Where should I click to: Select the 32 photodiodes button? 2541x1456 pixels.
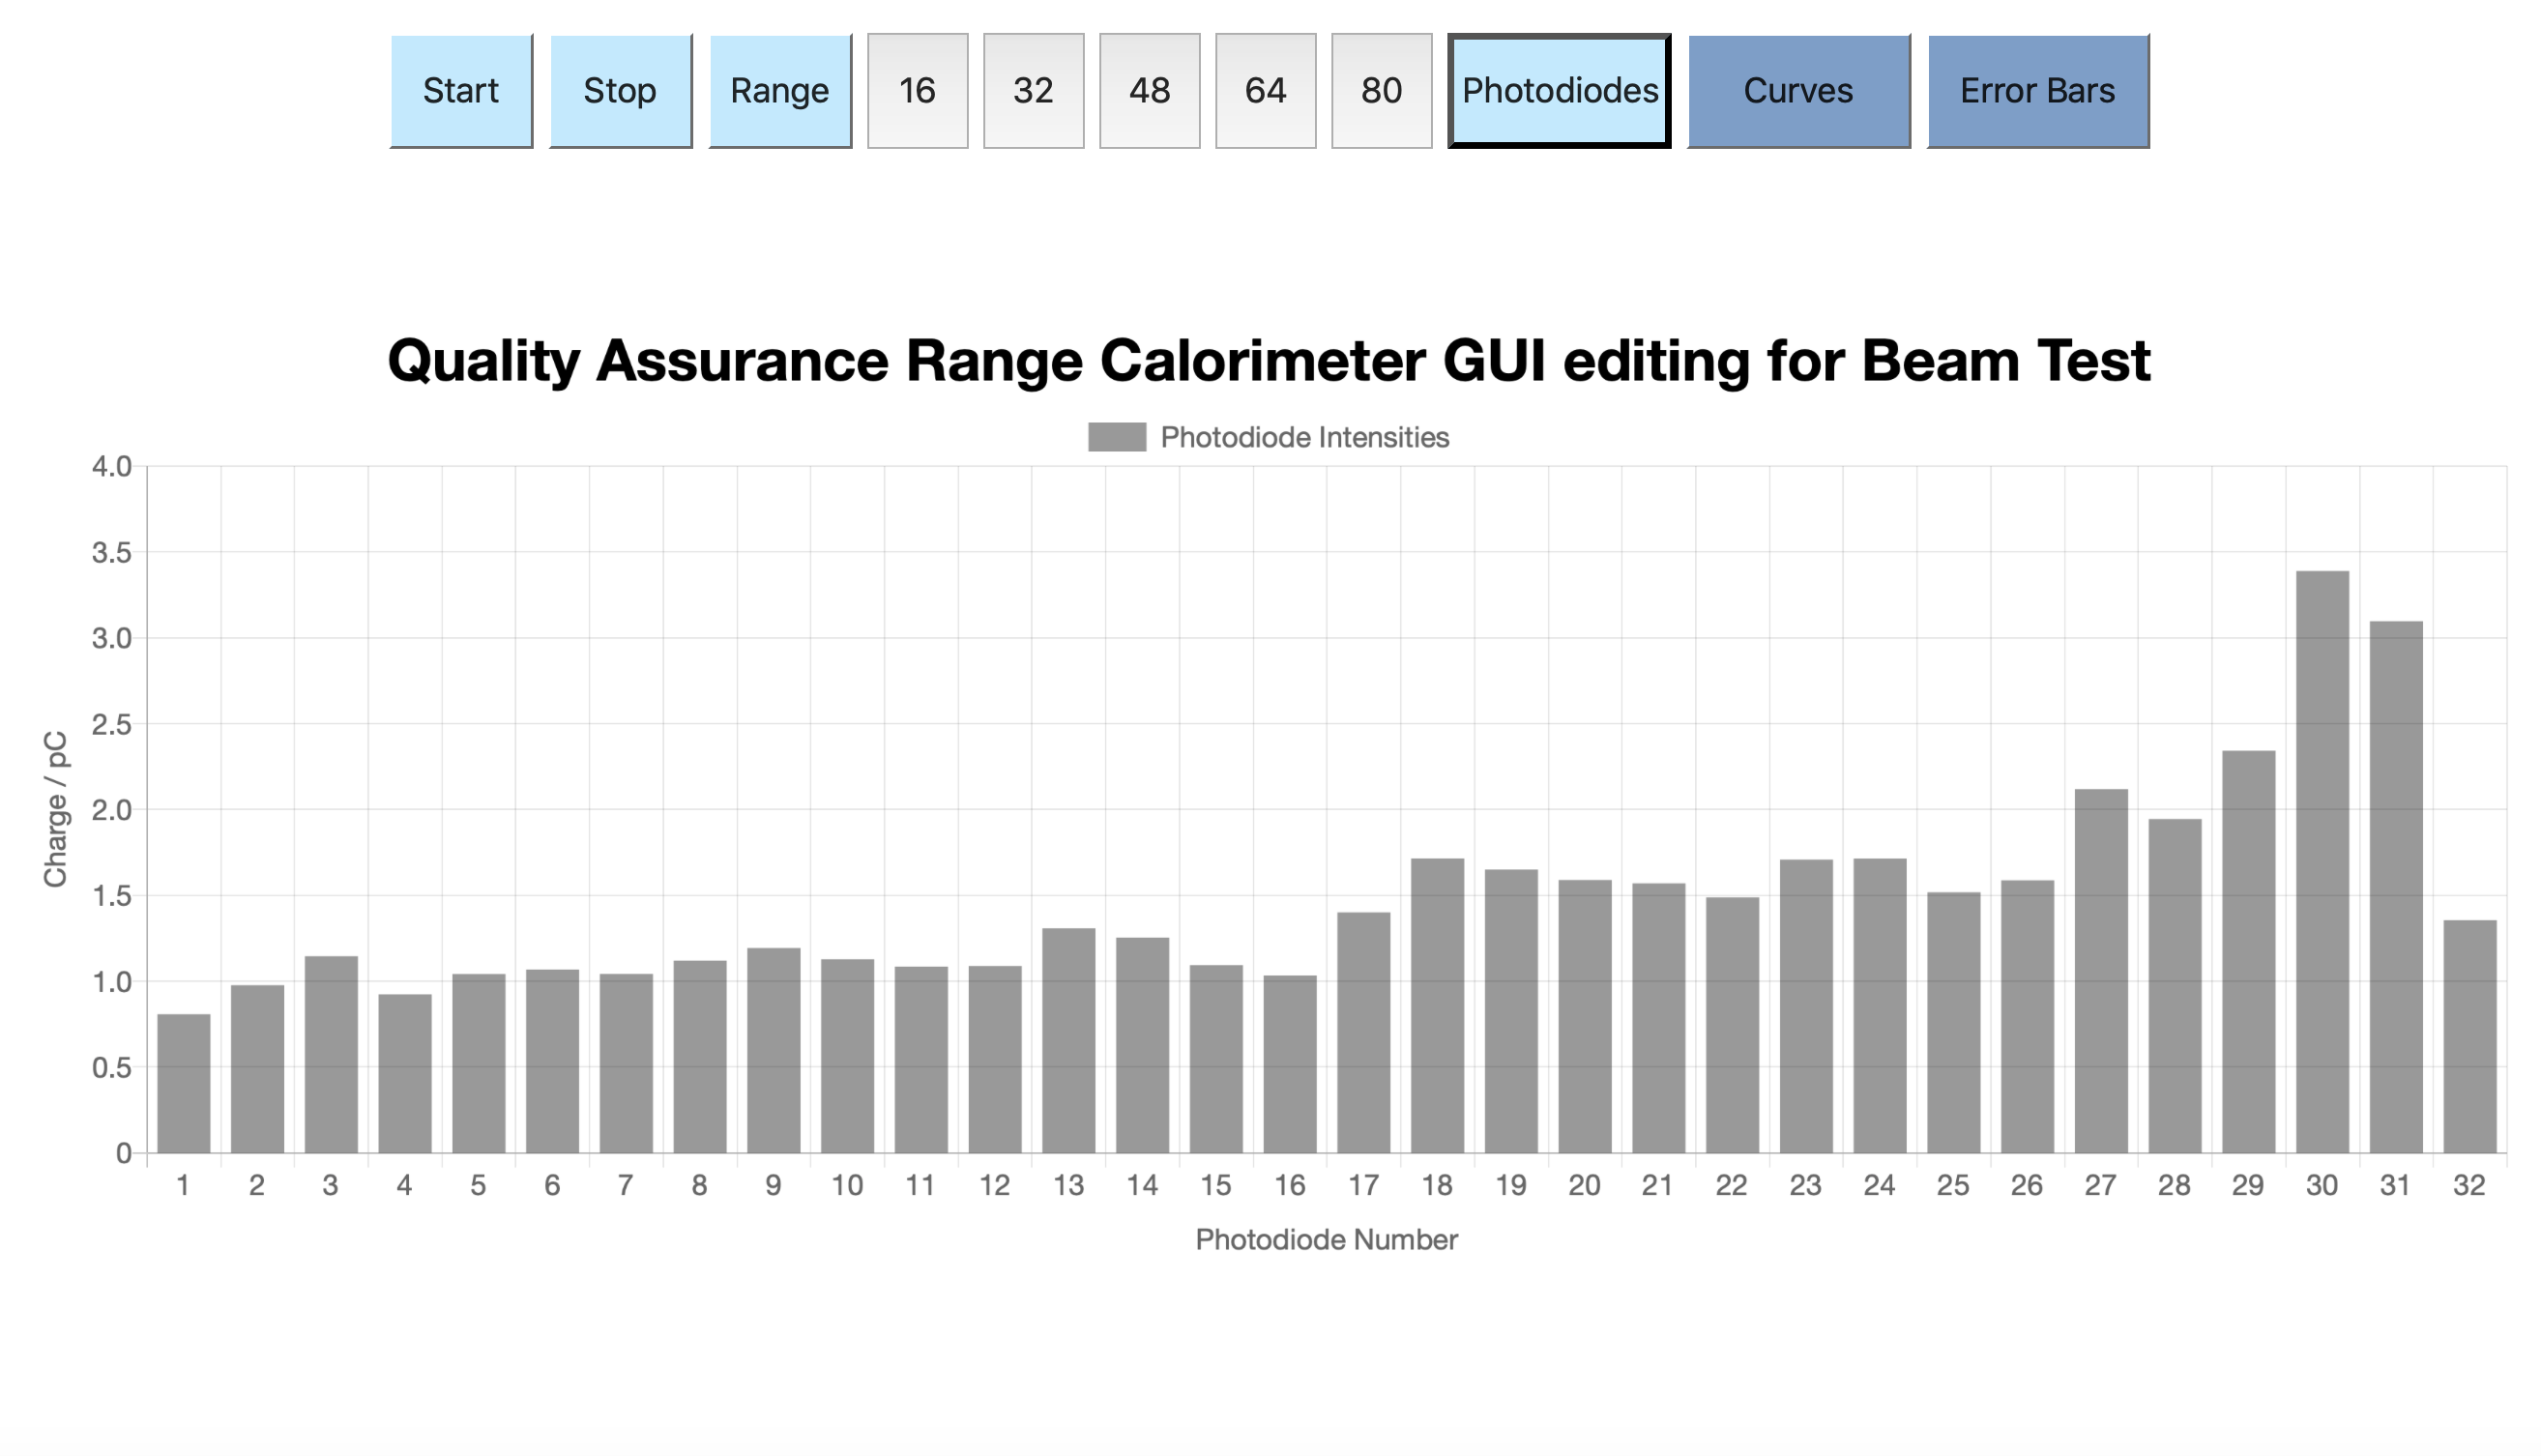click(x=1033, y=91)
